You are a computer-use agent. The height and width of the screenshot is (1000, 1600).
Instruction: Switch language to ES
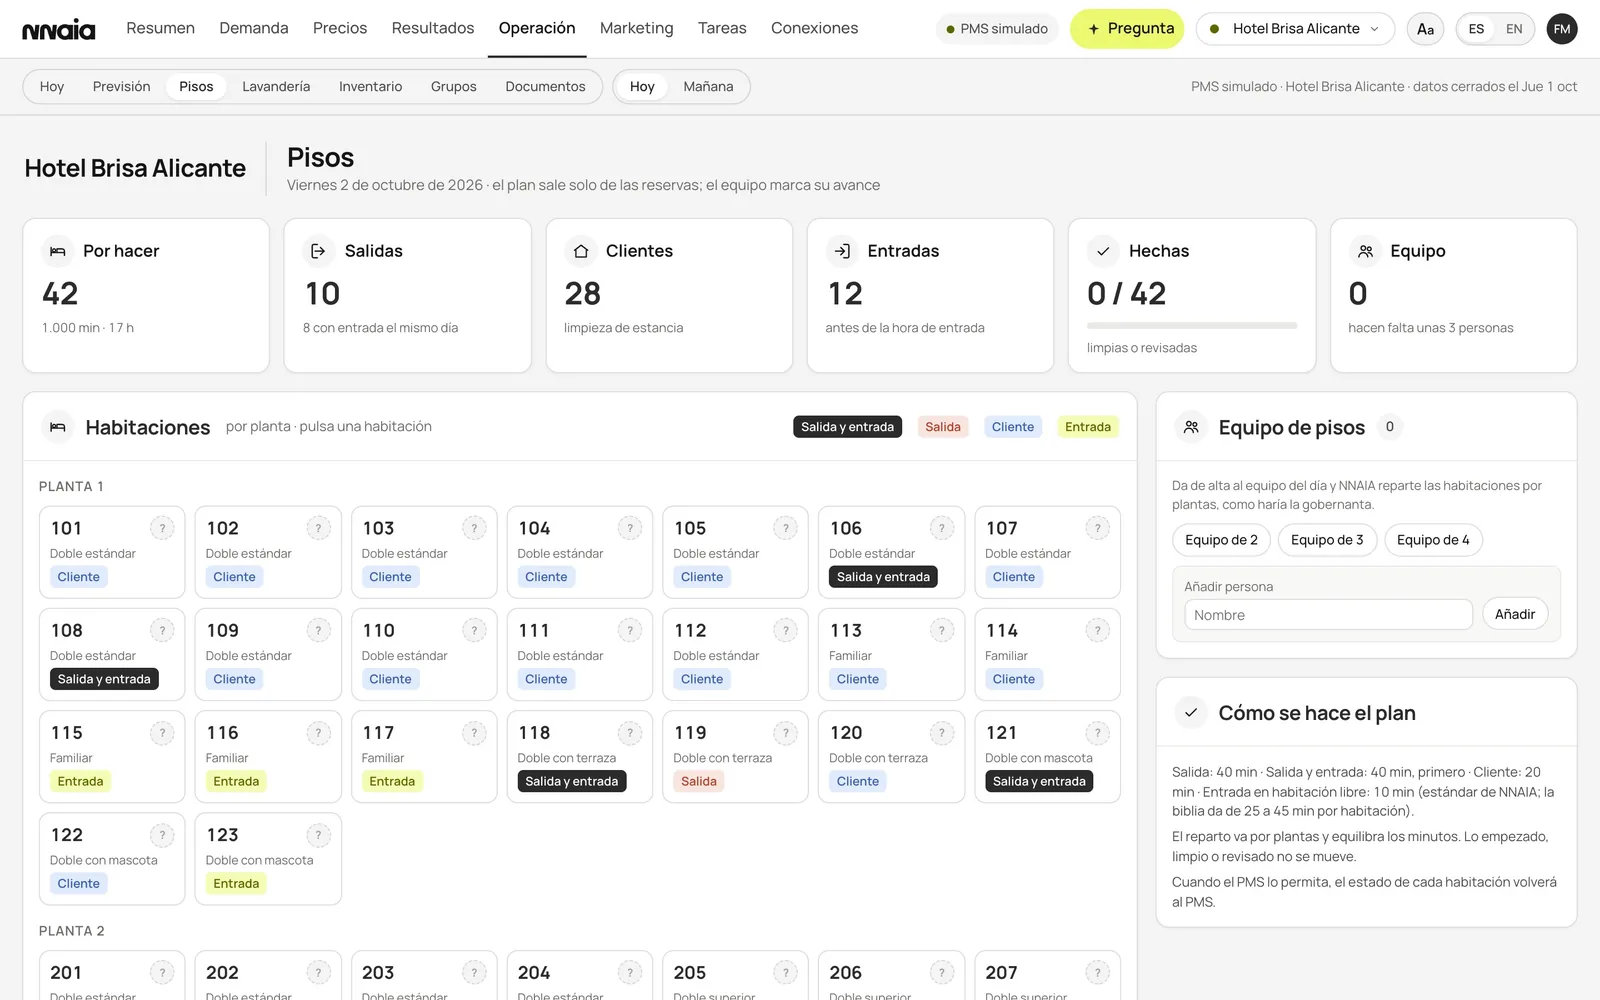pyautogui.click(x=1476, y=29)
